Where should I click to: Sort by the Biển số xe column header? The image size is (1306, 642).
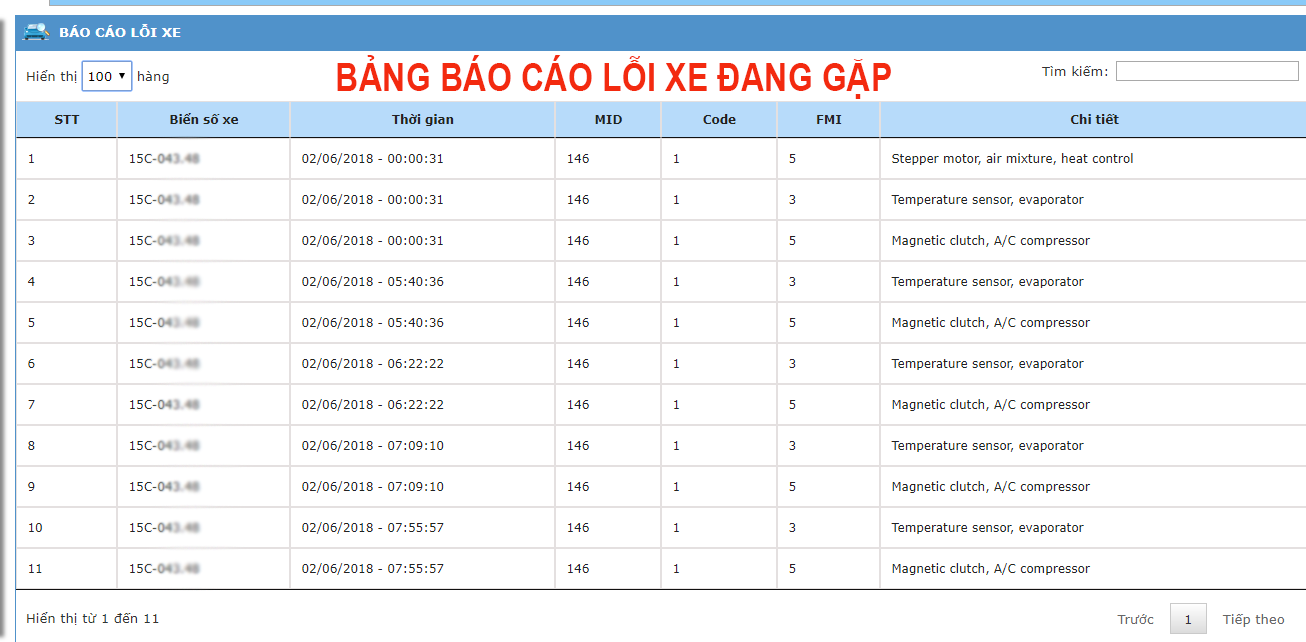pyautogui.click(x=204, y=119)
